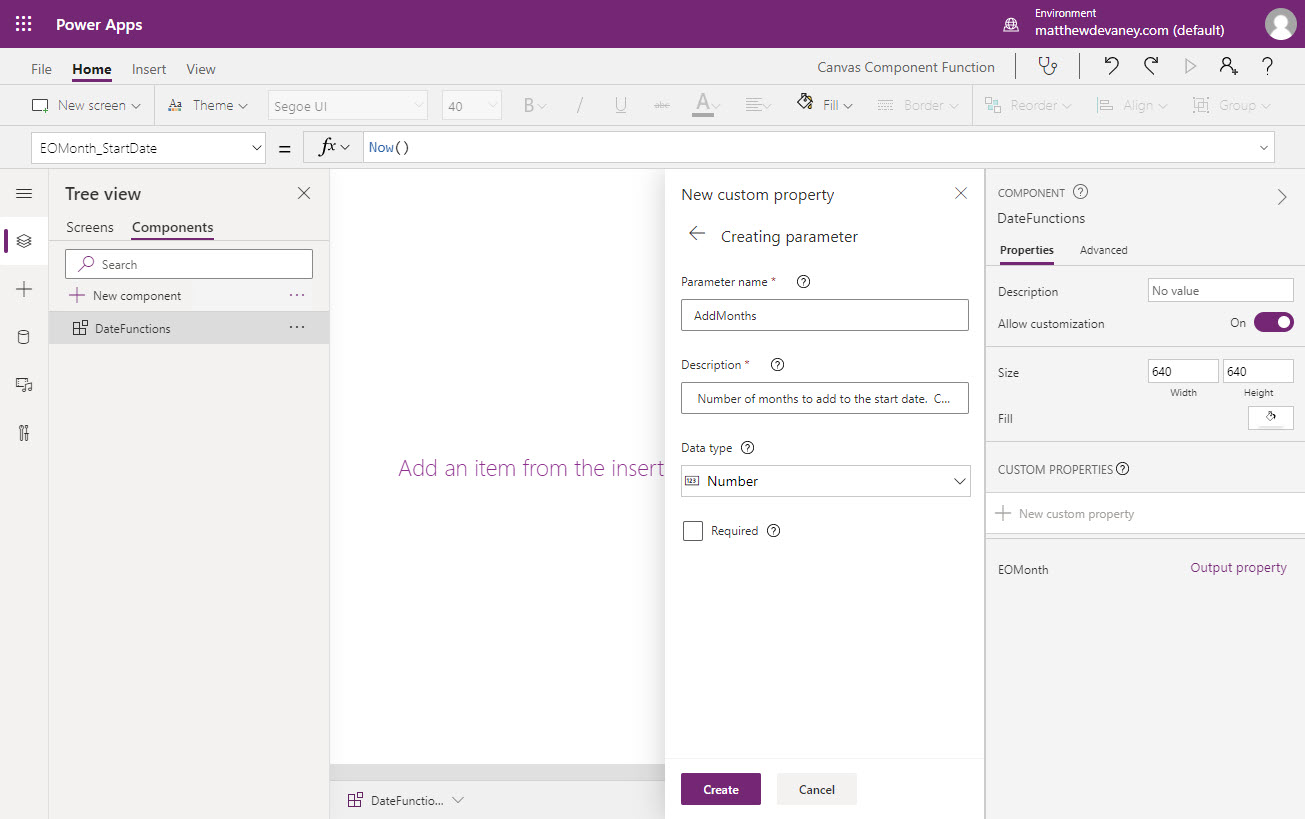
Task: Open the Data type dropdown showing Number
Action: (824, 481)
